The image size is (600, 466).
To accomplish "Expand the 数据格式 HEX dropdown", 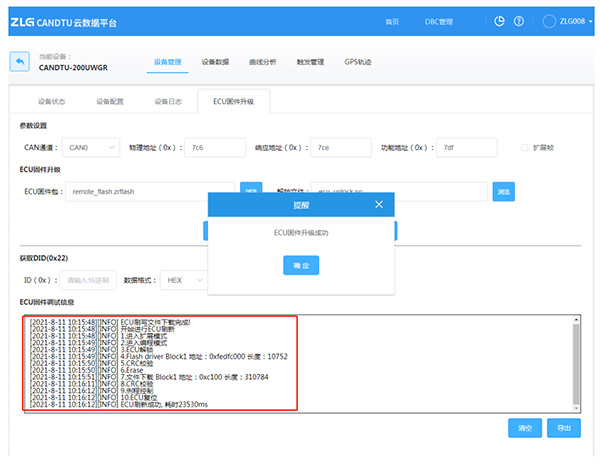I will pos(183,281).
